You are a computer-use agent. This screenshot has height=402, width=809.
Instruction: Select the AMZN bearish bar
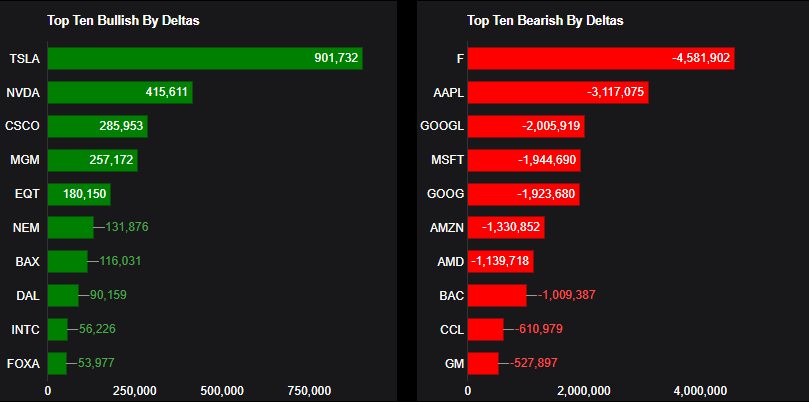506,228
